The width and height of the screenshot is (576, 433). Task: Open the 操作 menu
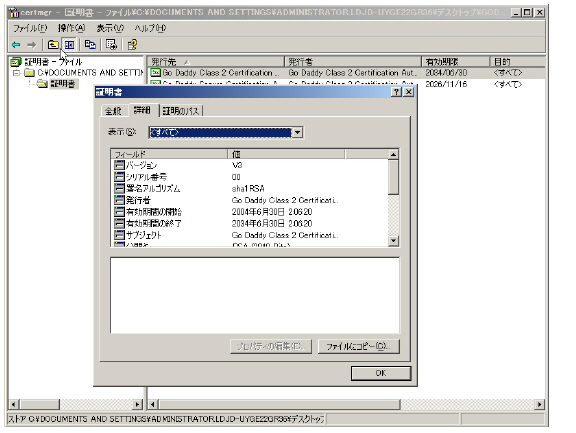(x=71, y=28)
